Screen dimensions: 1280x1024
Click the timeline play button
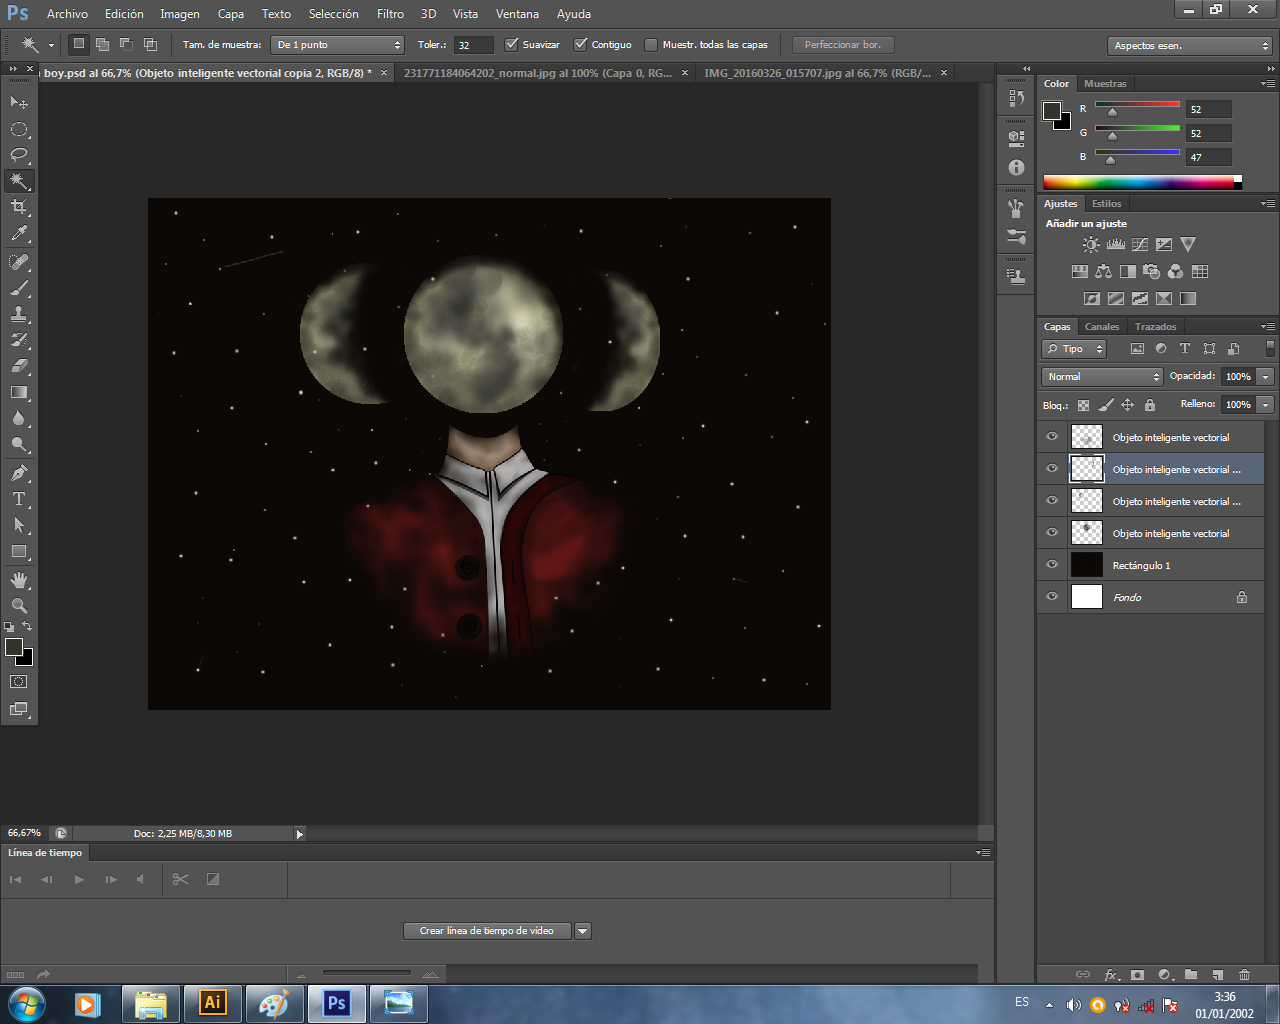[x=79, y=879]
